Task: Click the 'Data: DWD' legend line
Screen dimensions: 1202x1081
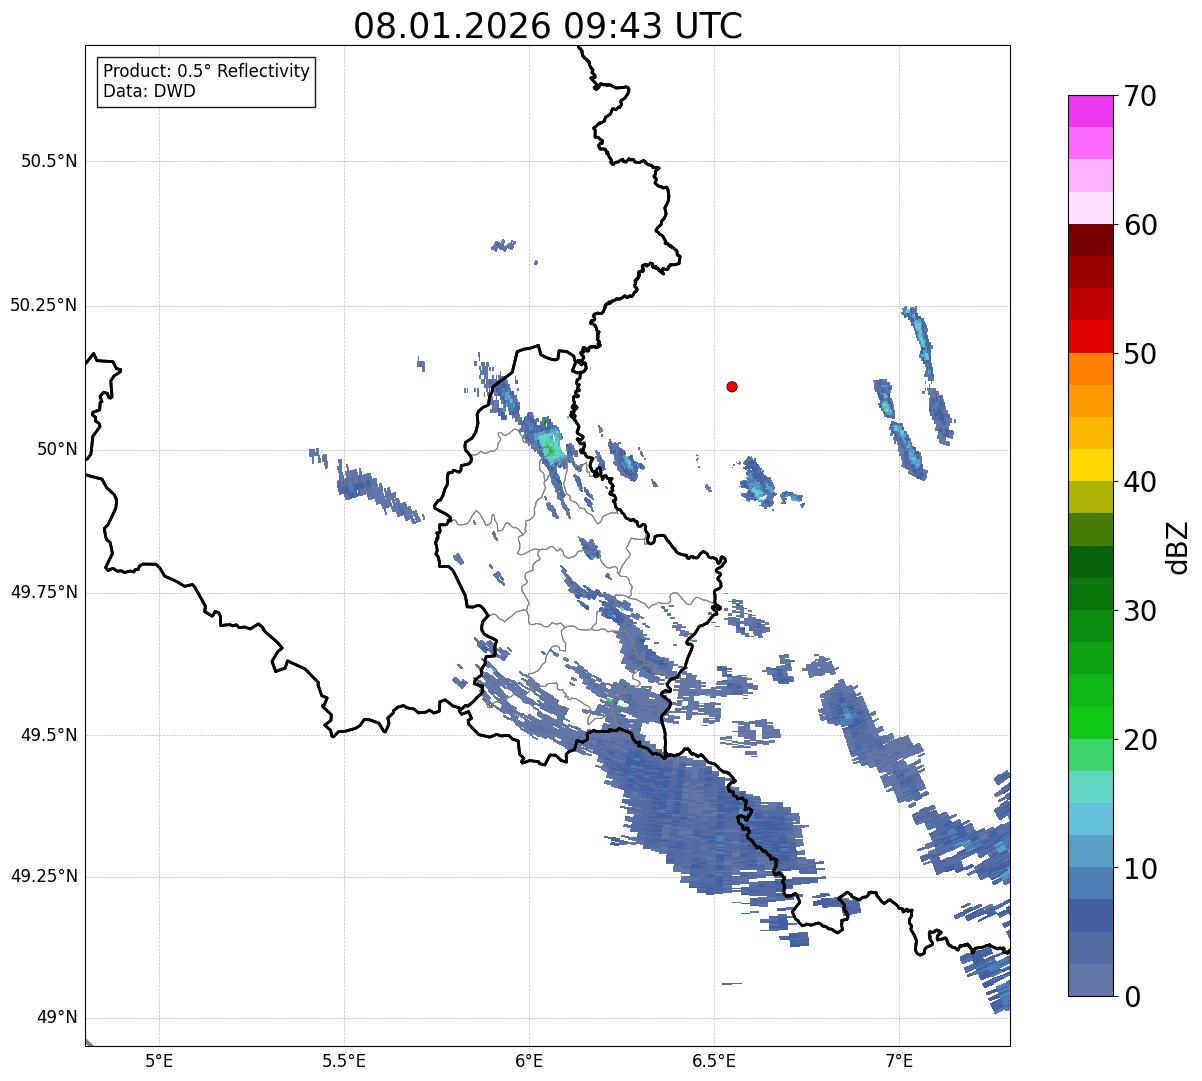Action: (150, 91)
